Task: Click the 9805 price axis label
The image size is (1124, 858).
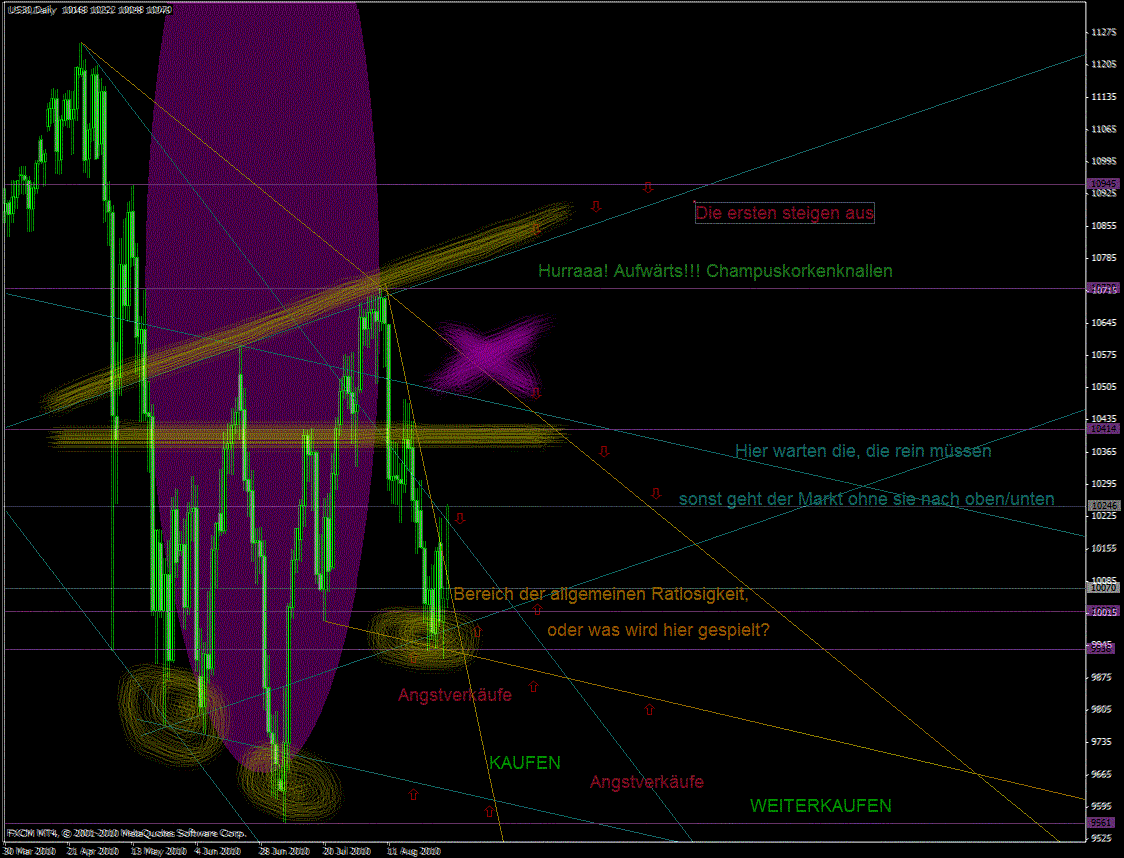Action: [x=1104, y=710]
